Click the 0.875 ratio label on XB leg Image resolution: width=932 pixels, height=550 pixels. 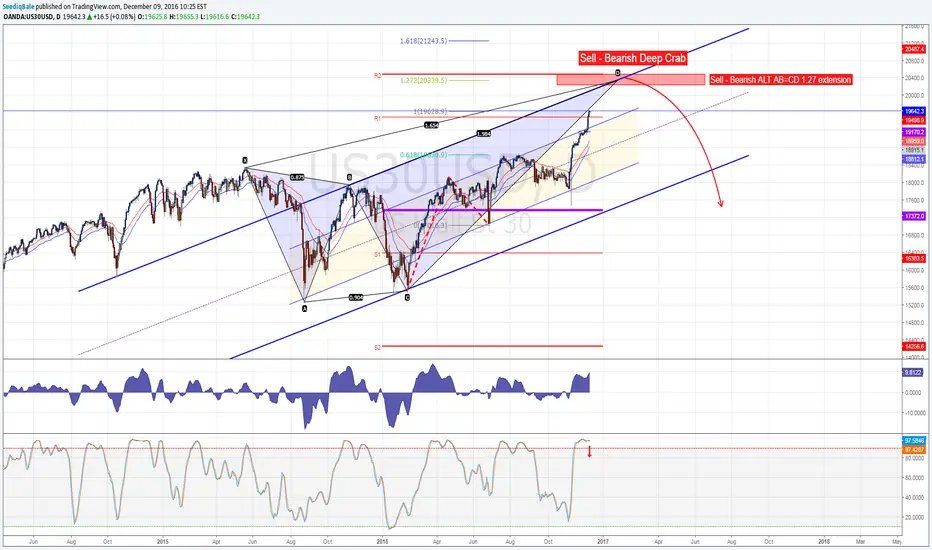point(297,177)
